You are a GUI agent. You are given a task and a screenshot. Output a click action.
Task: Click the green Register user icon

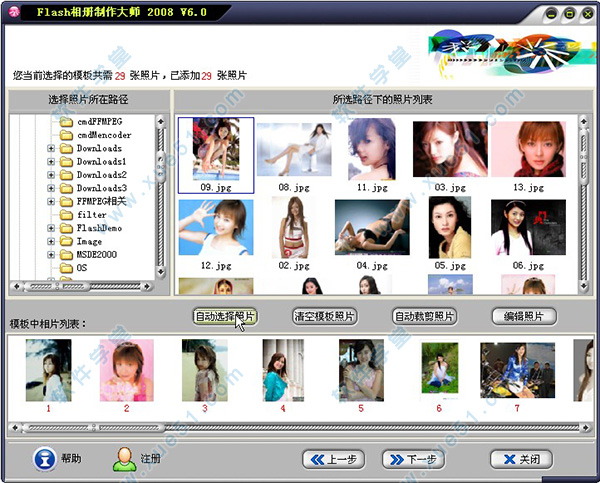[124, 459]
